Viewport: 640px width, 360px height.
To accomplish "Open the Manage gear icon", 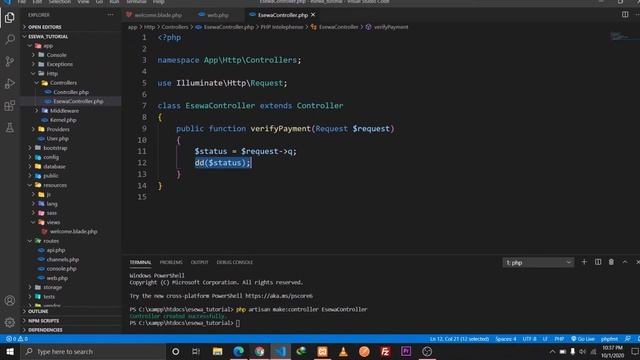I will point(10,322).
